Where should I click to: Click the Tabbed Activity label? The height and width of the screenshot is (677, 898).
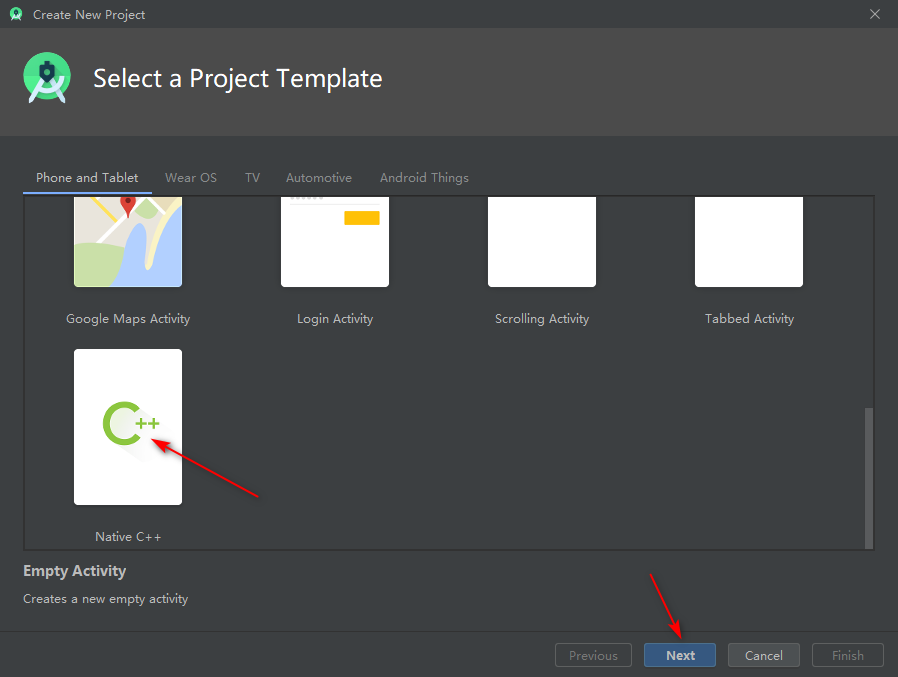tap(749, 318)
